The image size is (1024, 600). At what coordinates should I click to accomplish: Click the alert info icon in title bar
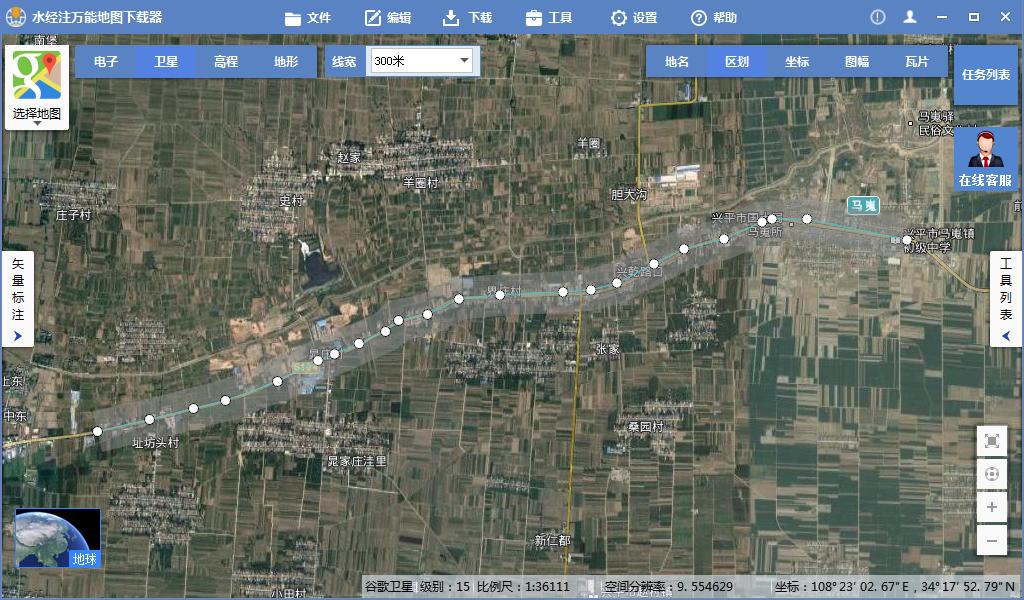[x=877, y=17]
